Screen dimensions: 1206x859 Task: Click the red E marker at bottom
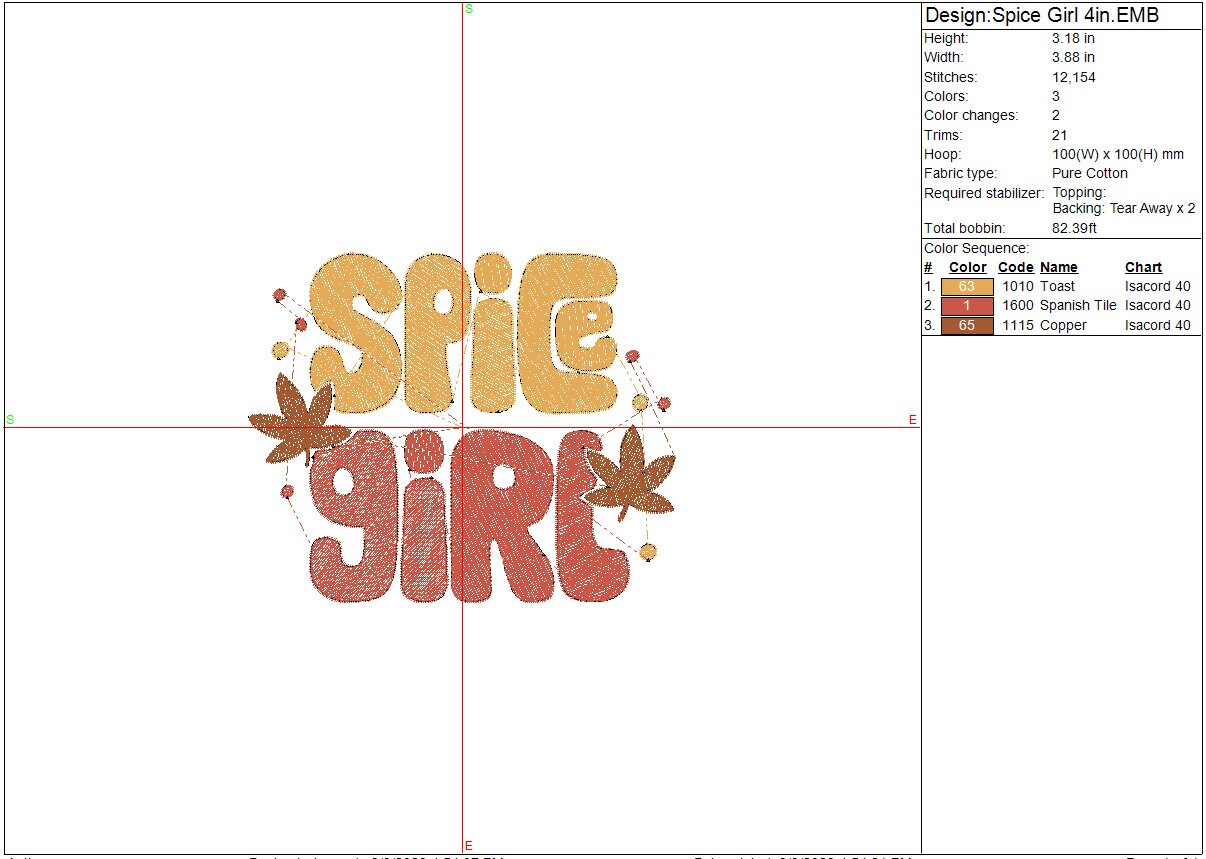click(x=469, y=846)
